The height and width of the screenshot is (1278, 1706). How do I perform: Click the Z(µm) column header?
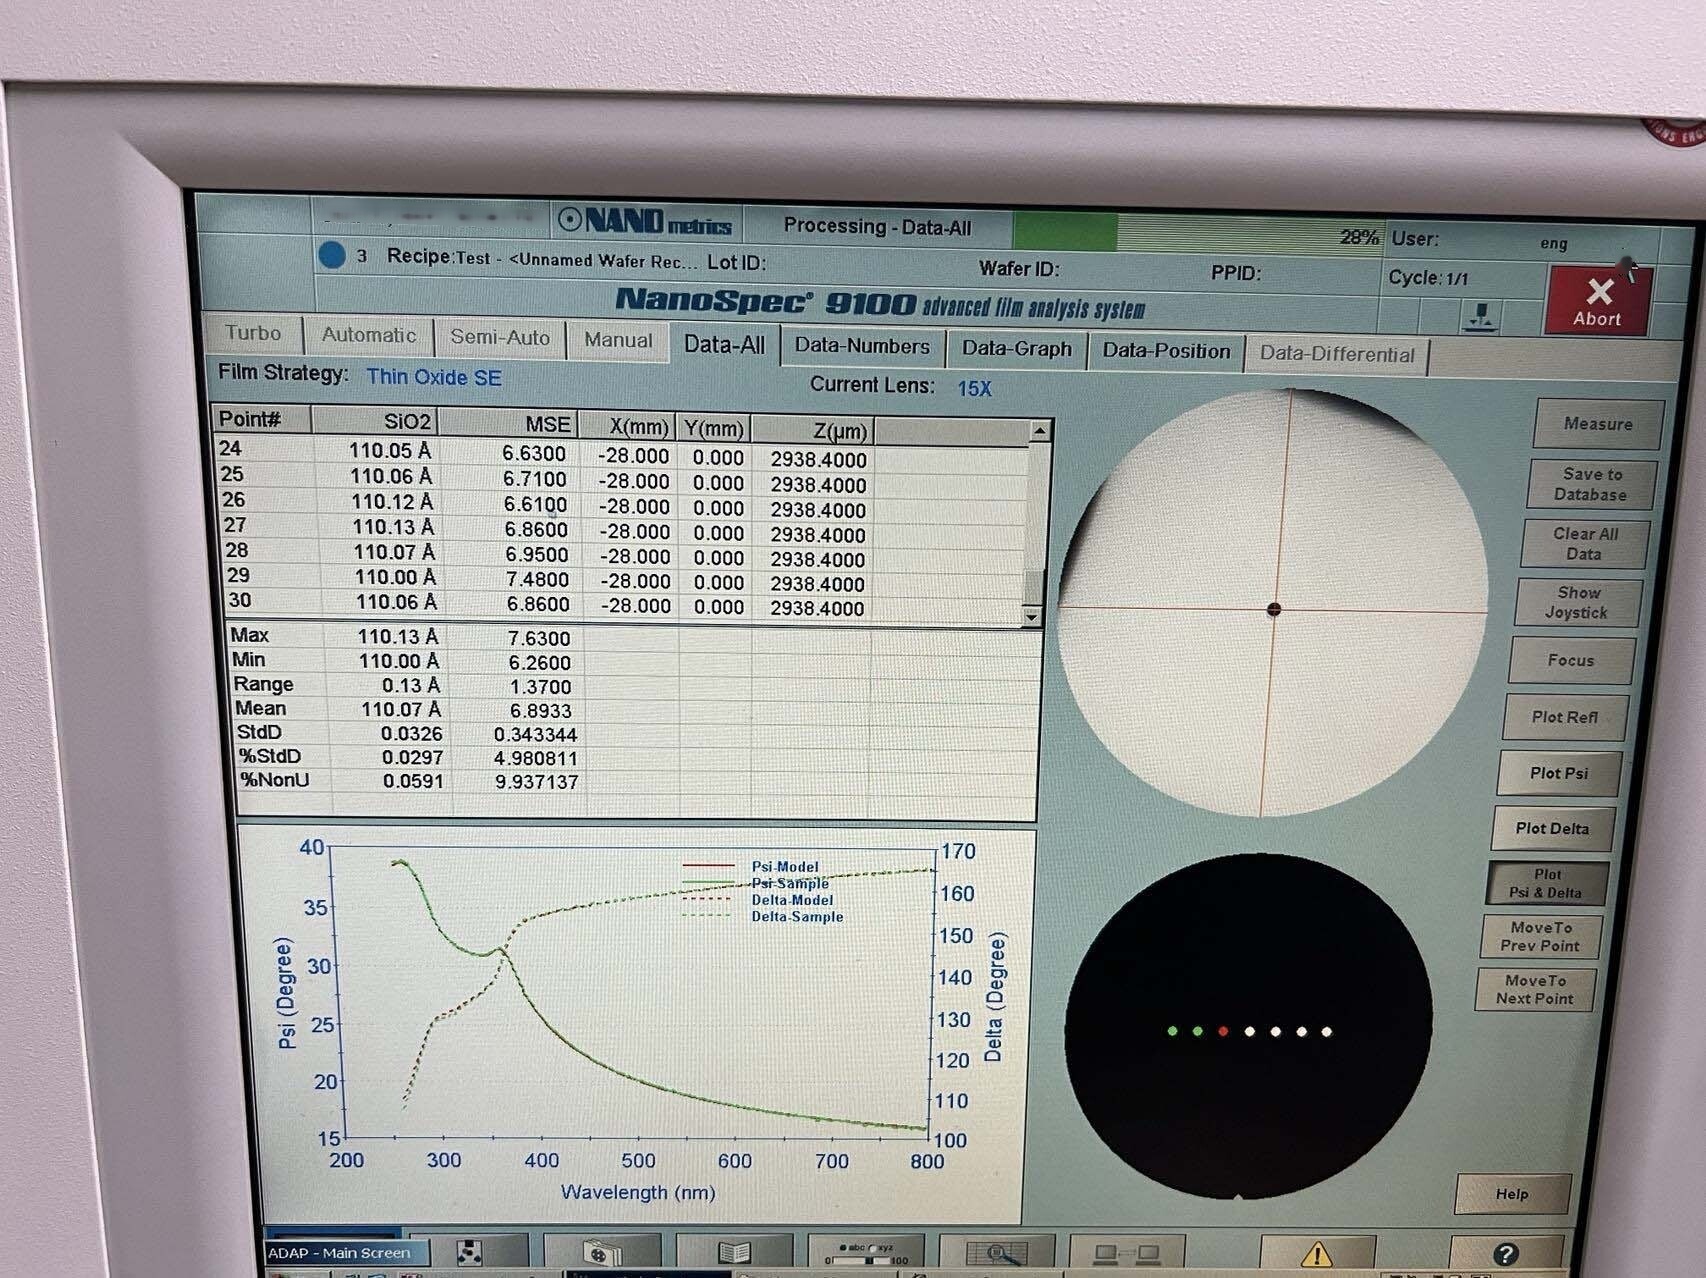[812, 431]
